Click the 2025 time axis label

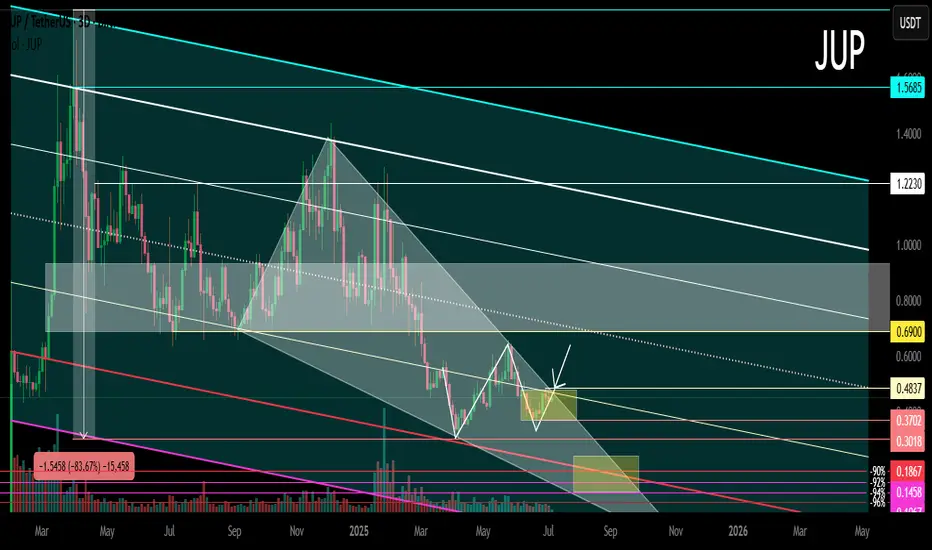coord(359,531)
